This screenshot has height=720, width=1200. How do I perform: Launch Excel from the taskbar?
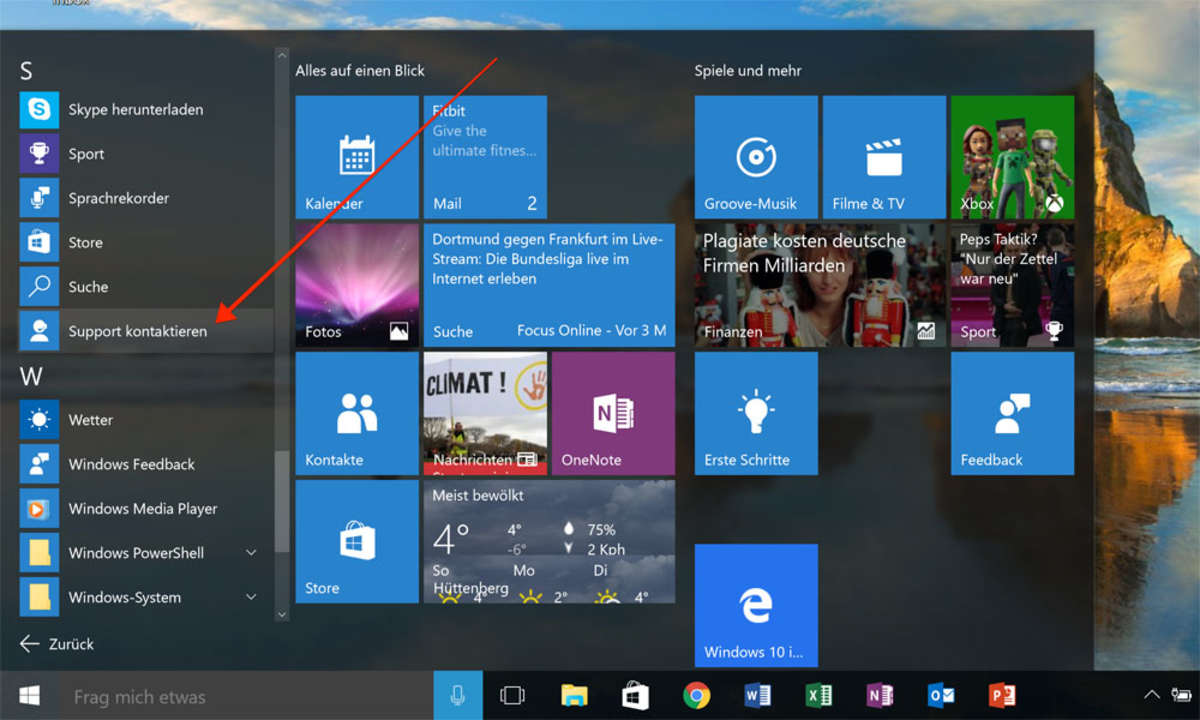[x=819, y=695]
